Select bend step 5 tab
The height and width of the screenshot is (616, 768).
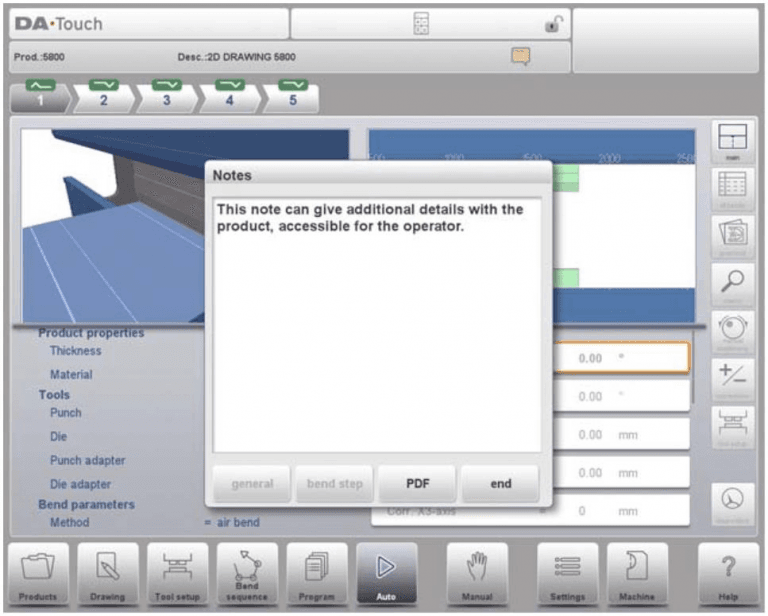(293, 97)
